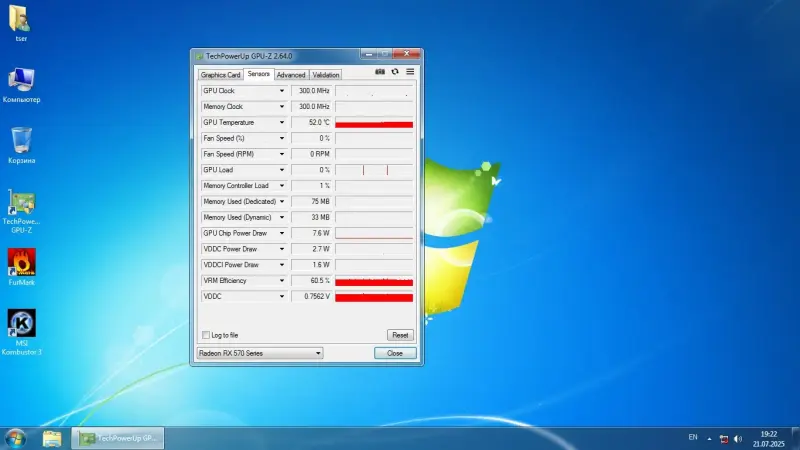
Task: Click the volume speaker tray icon
Action: [x=738, y=439]
